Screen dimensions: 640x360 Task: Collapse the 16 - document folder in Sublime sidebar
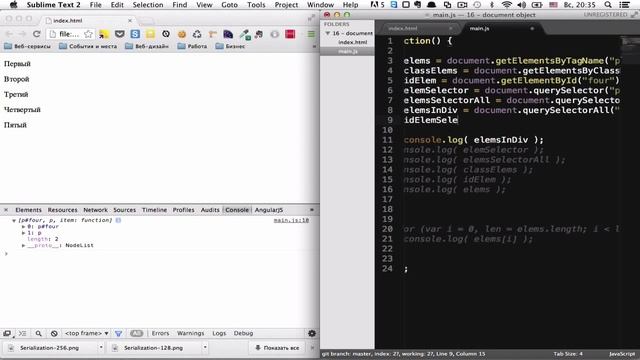coord(327,33)
